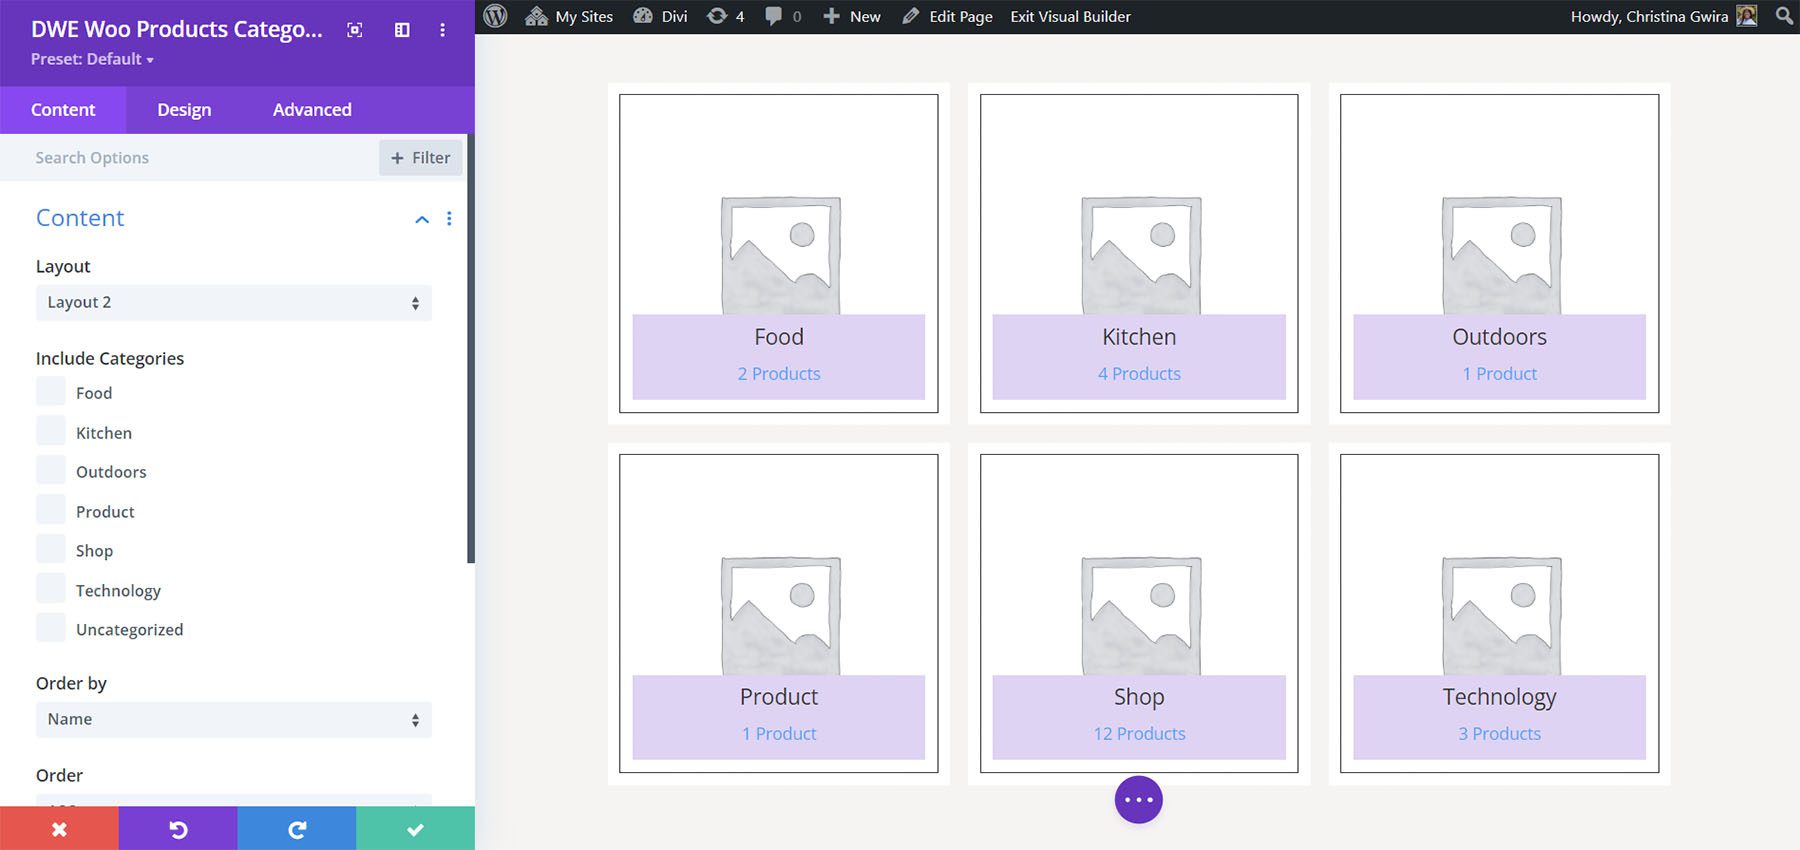Click the 4 Products link under Kitchen
The width and height of the screenshot is (1800, 850).
(1139, 374)
